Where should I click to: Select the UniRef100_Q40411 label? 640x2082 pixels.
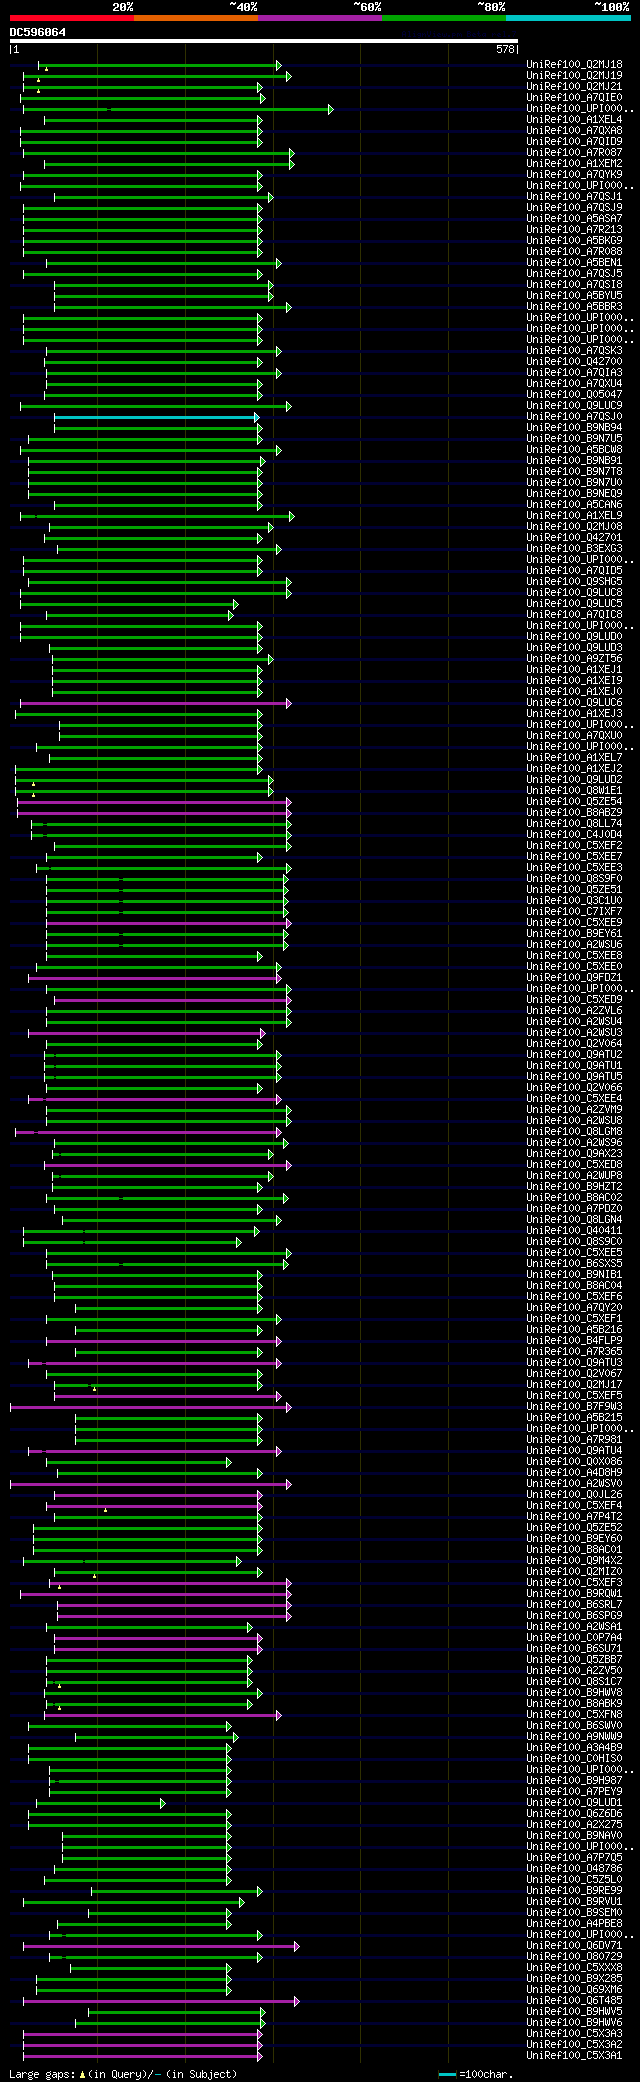(574, 1231)
